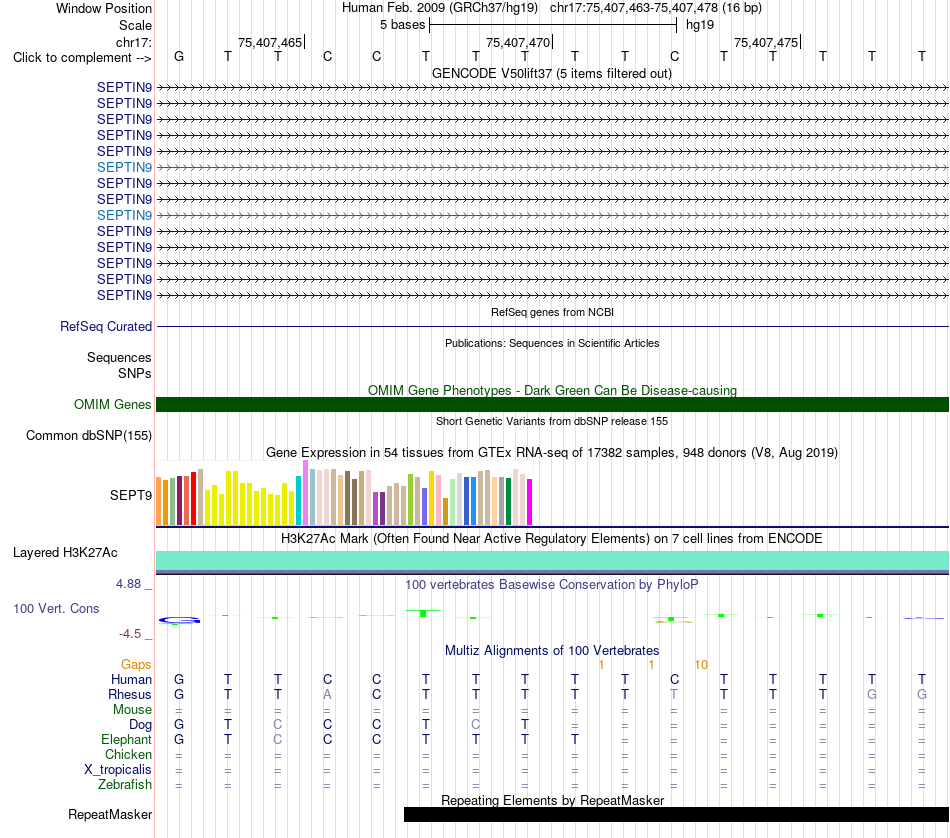Open 'Publications: Sequences in Scientific Articles' title
Viewport: 950px width, 838px height.
tap(552, 343)
